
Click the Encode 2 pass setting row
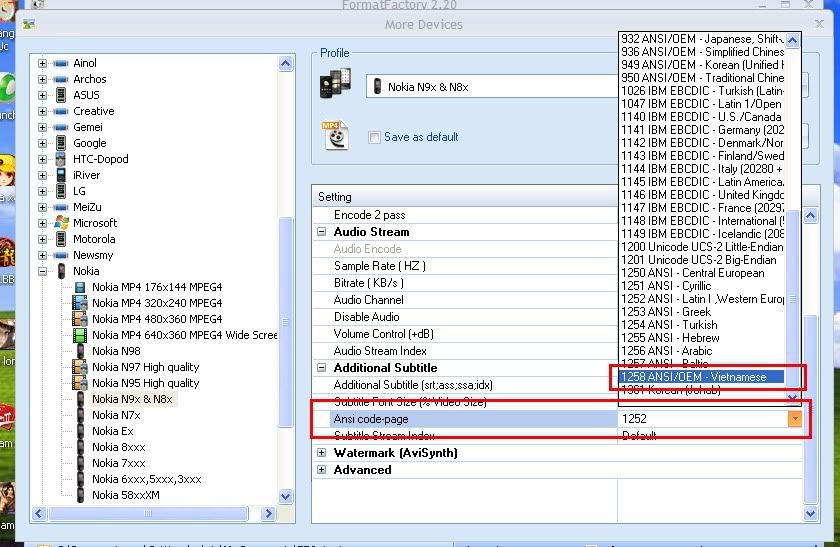(x=464, y=215)
